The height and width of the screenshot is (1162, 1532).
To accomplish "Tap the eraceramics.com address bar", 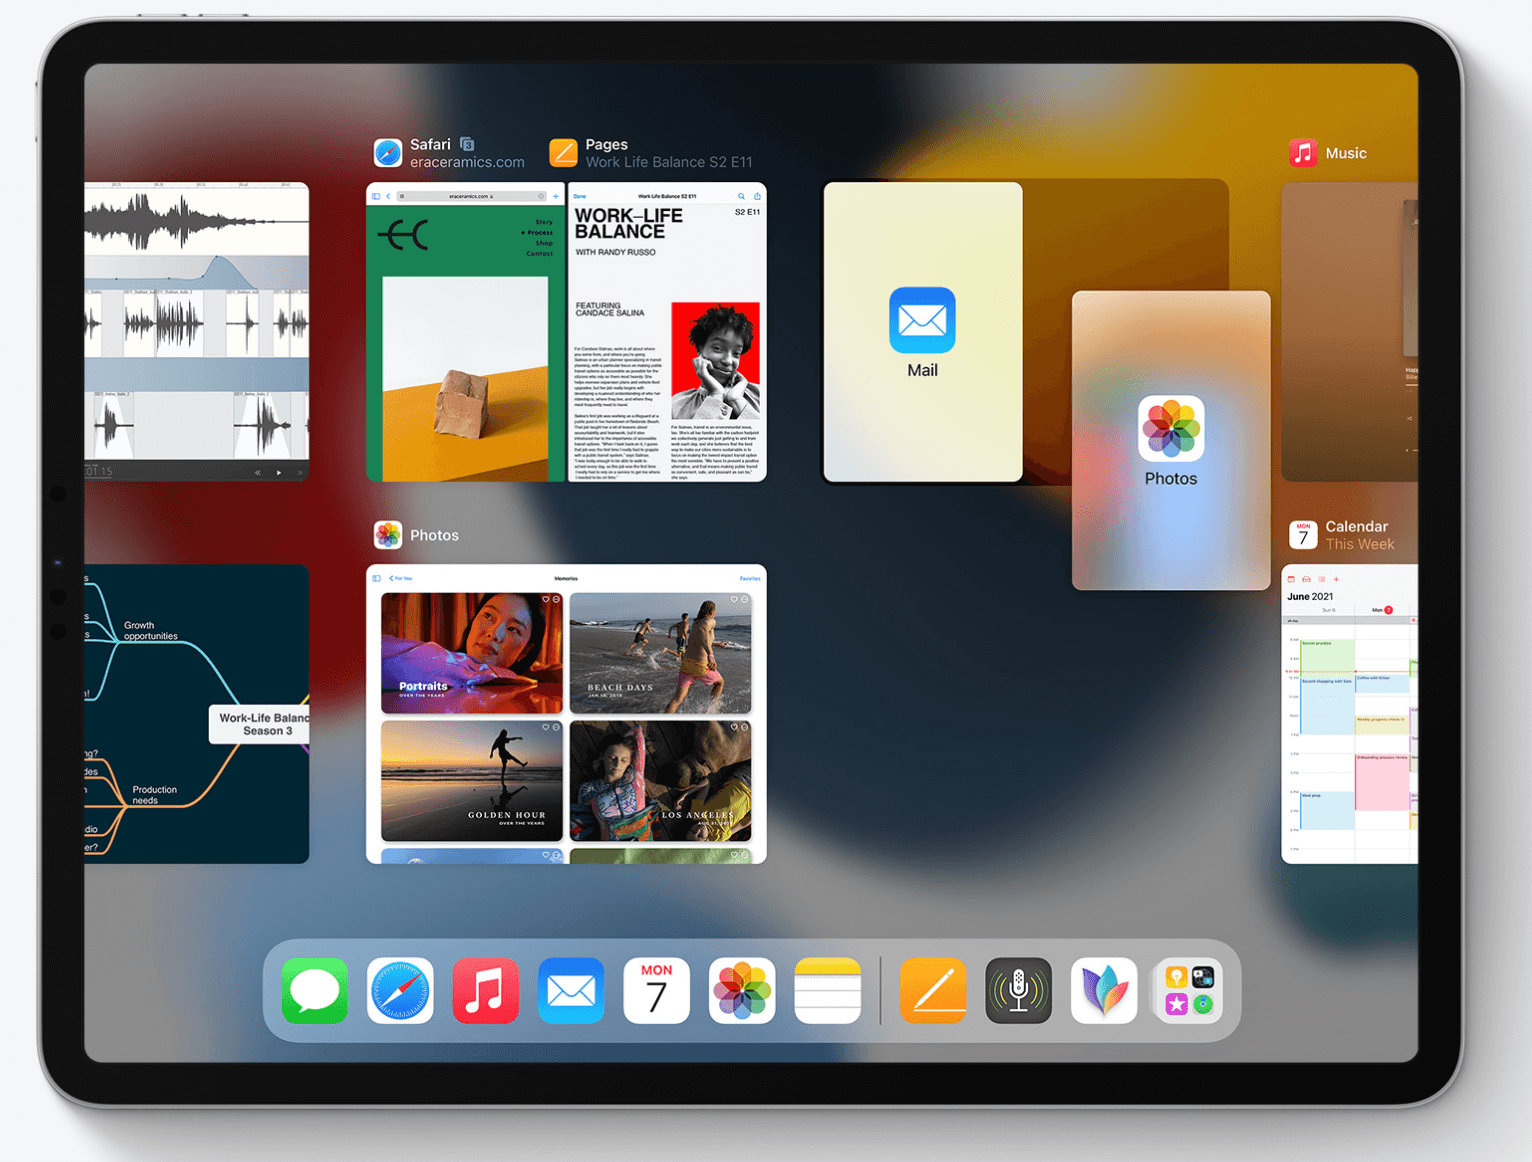I will point(472,196).
